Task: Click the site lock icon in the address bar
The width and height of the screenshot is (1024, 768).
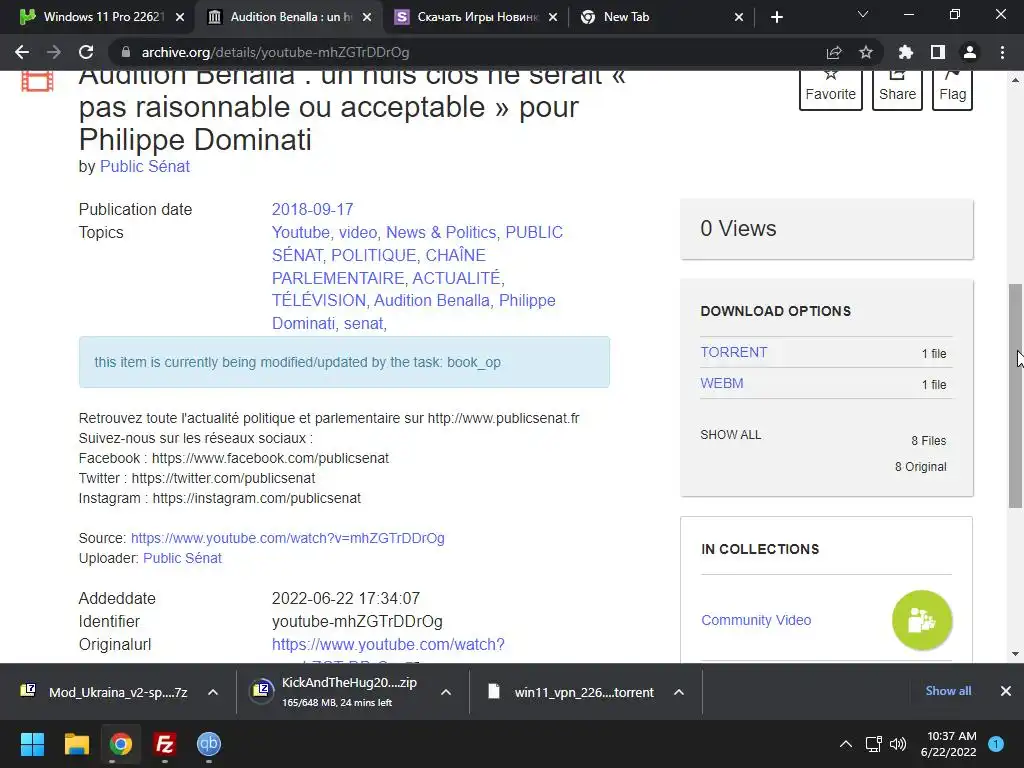Action: point(126,52)
